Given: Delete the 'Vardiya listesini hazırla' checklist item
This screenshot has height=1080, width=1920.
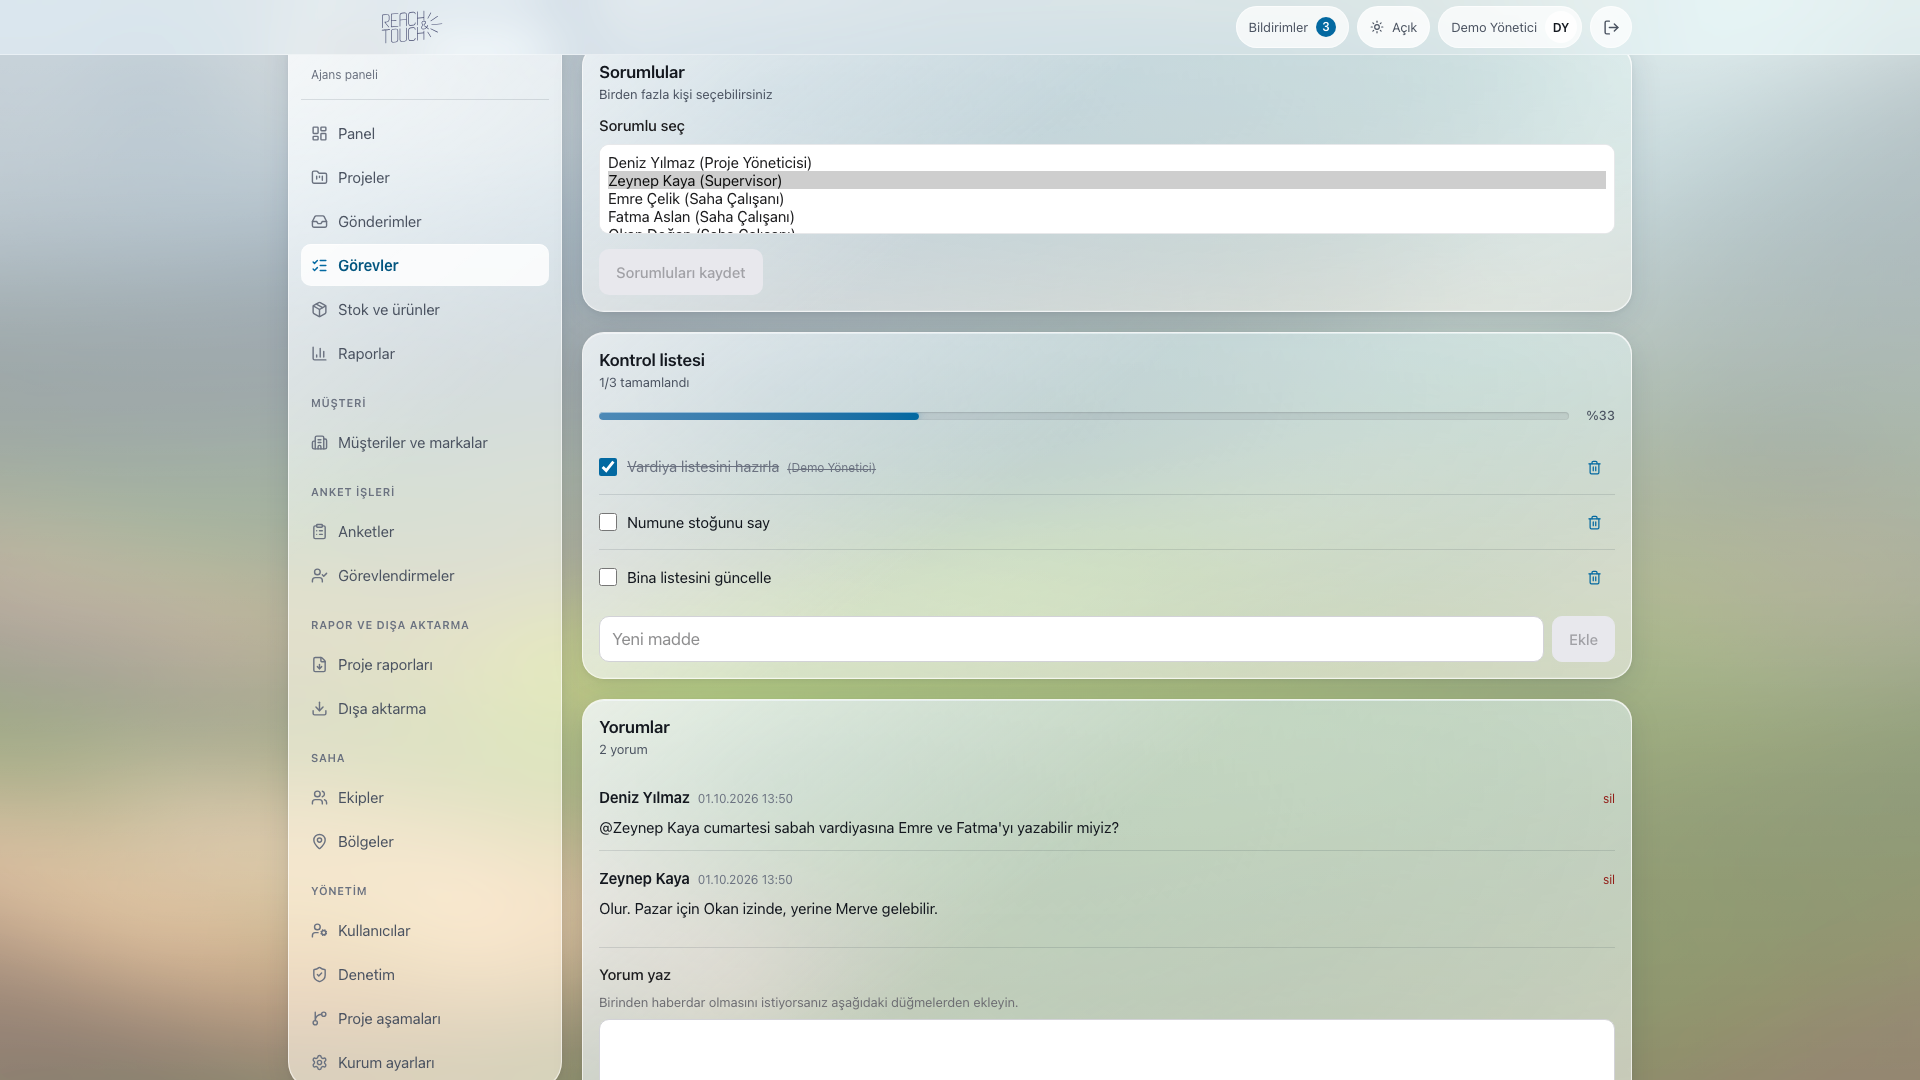Looking at the screenshot, I should pyautogui.click(x=1594, y=467).
